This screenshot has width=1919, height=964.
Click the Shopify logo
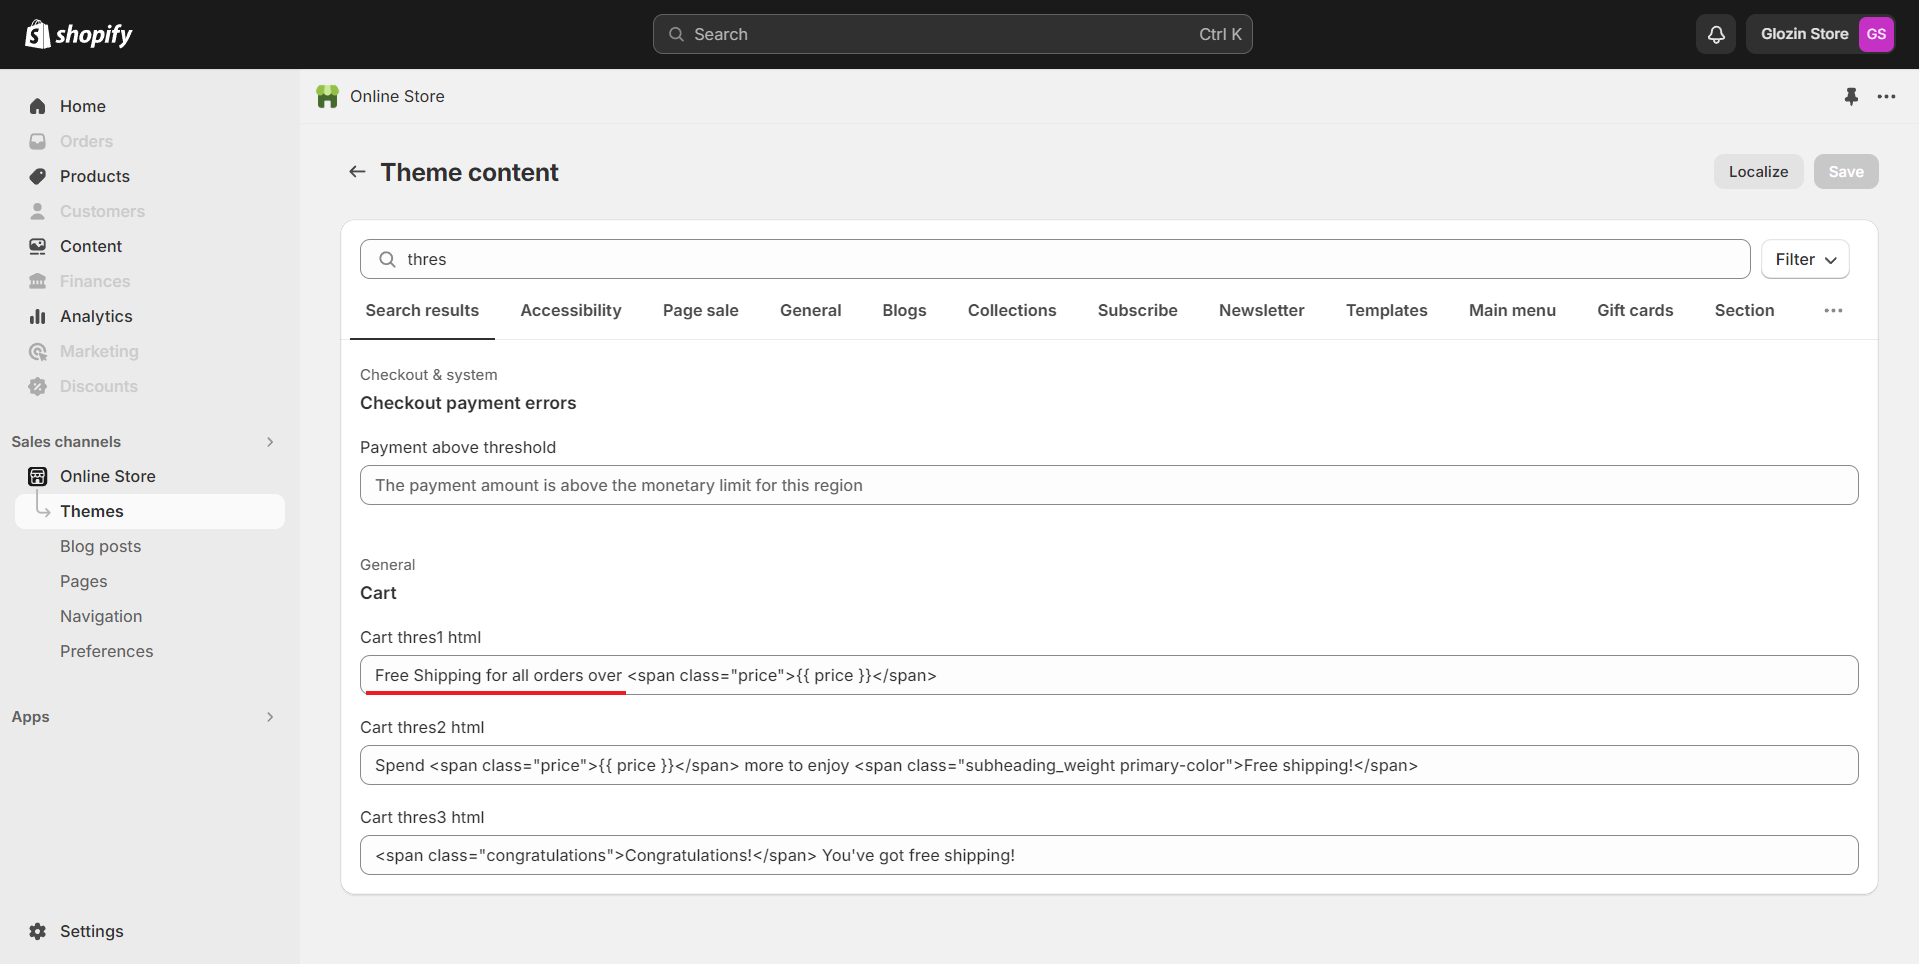[79, 35]
